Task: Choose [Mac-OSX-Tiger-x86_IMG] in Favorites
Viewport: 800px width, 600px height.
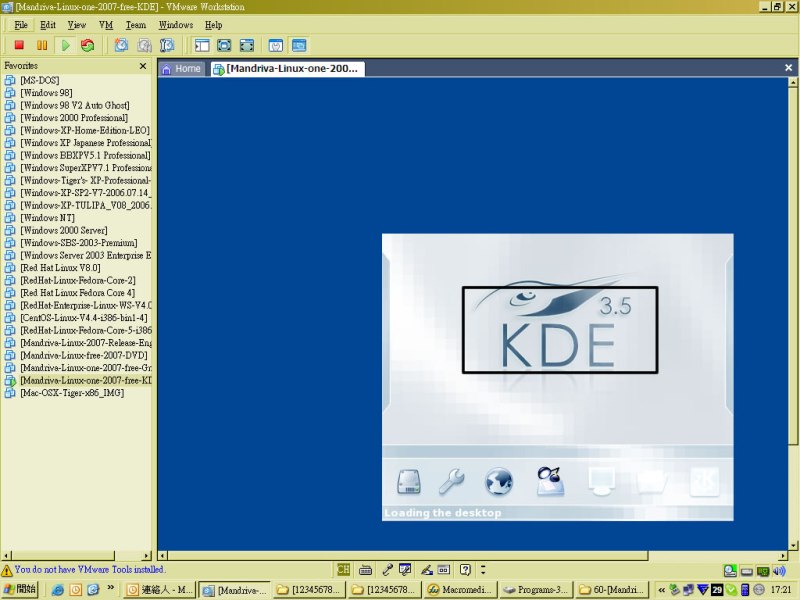Action: click(72, 393)
